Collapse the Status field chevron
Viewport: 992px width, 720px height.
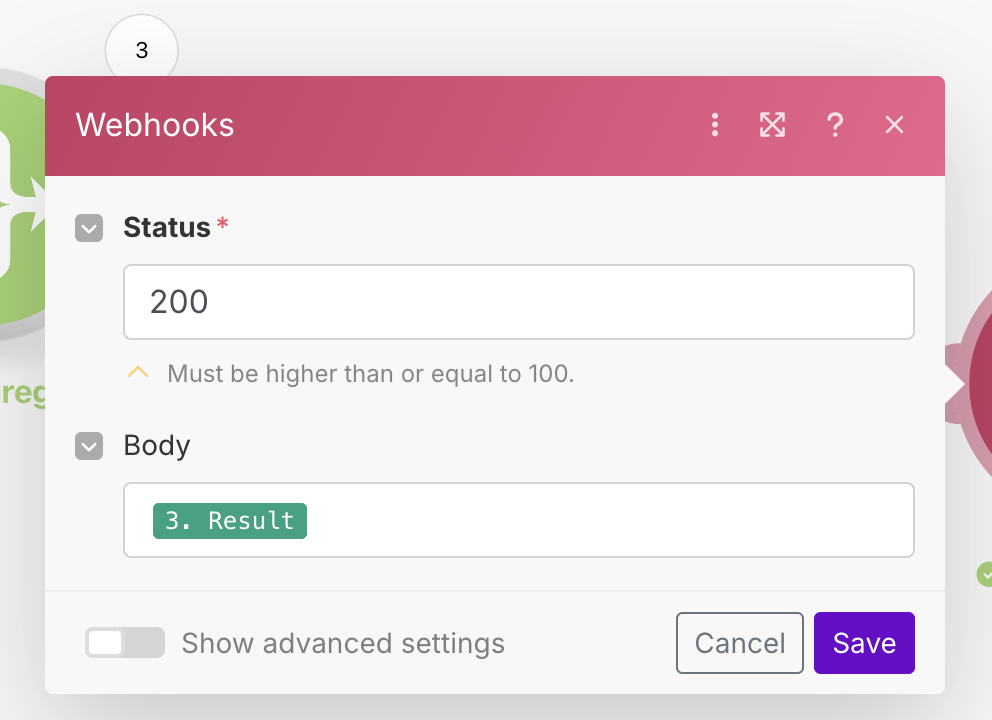click(89, 228)
